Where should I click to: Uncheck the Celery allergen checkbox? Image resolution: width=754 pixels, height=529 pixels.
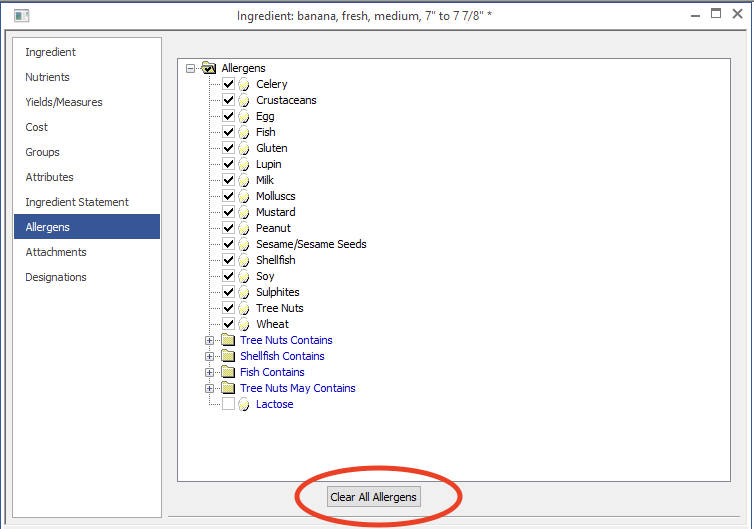pos(228,84)
